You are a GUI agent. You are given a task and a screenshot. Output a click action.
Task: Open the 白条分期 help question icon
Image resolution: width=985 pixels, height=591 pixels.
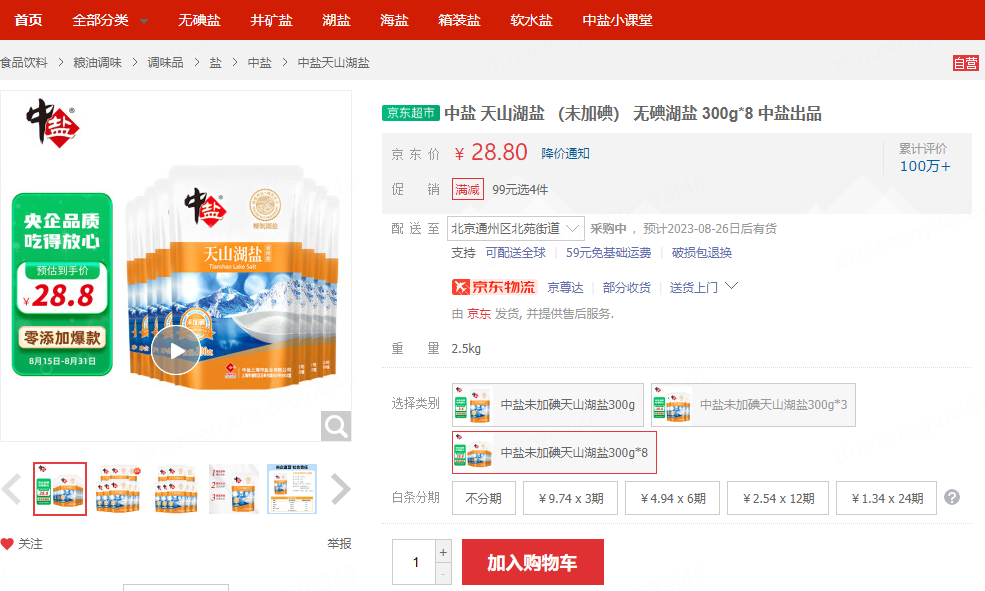tap(952, 498)
